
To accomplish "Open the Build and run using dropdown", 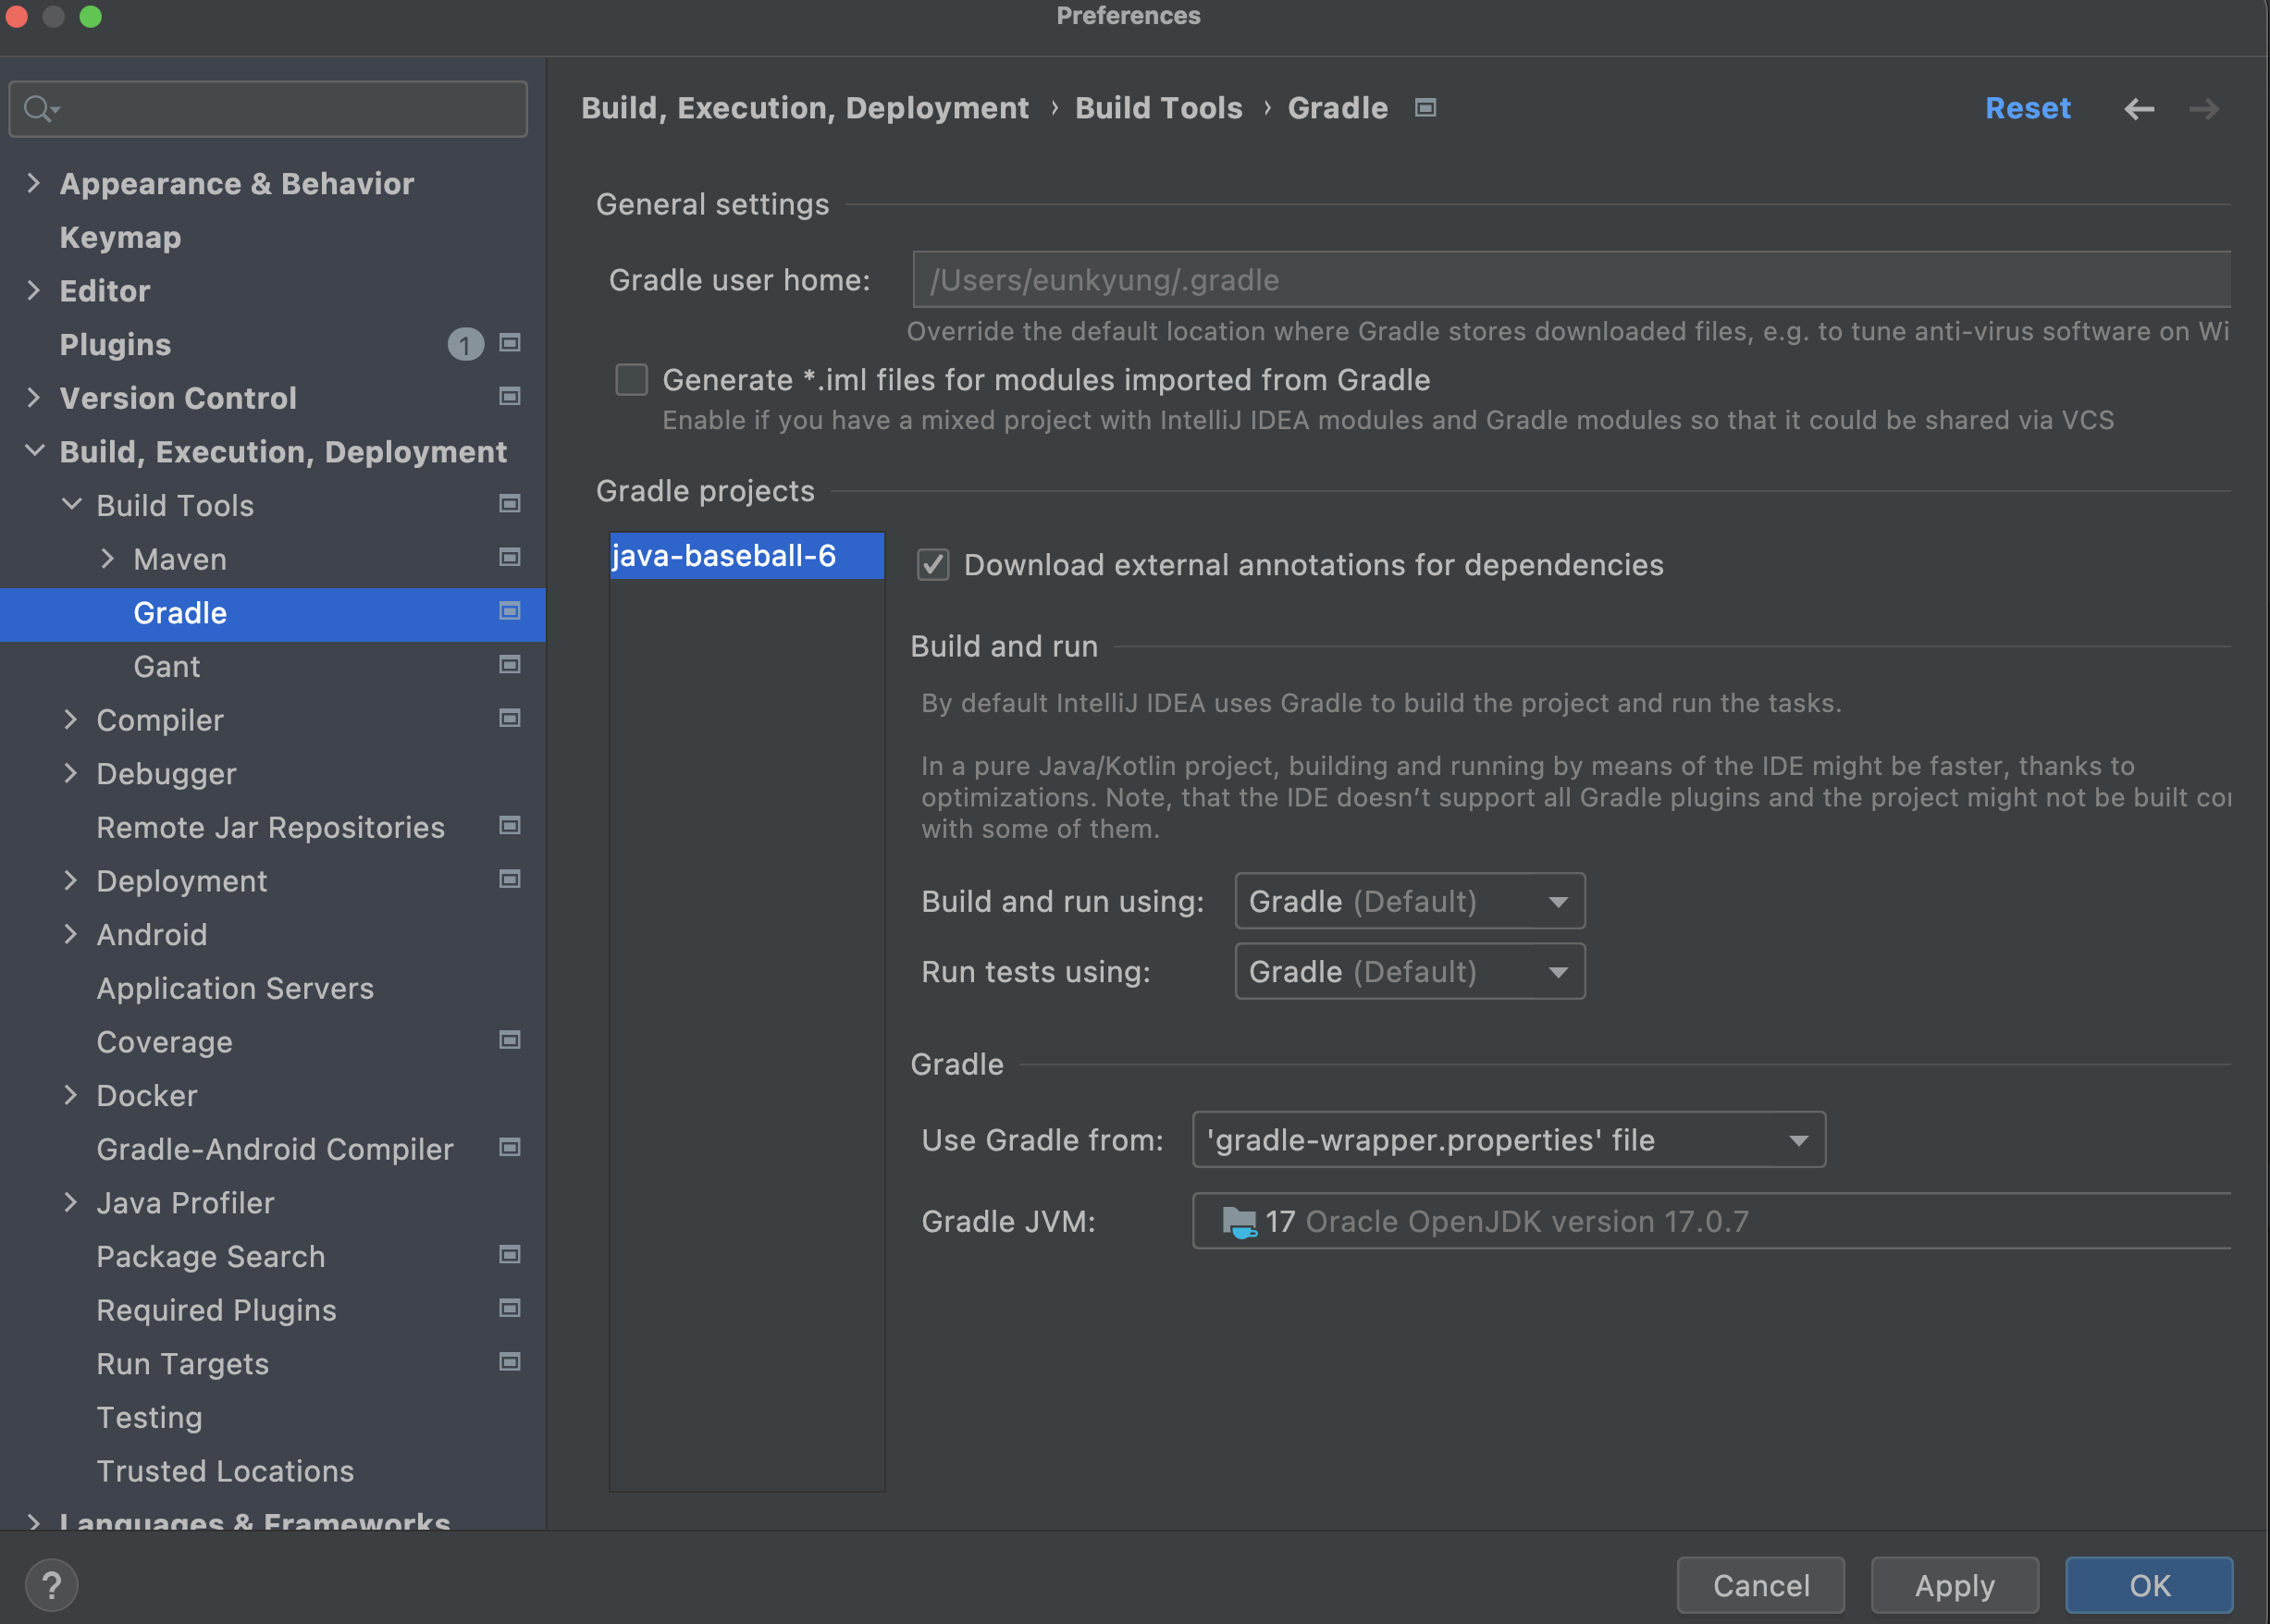I will (1409, 901).
